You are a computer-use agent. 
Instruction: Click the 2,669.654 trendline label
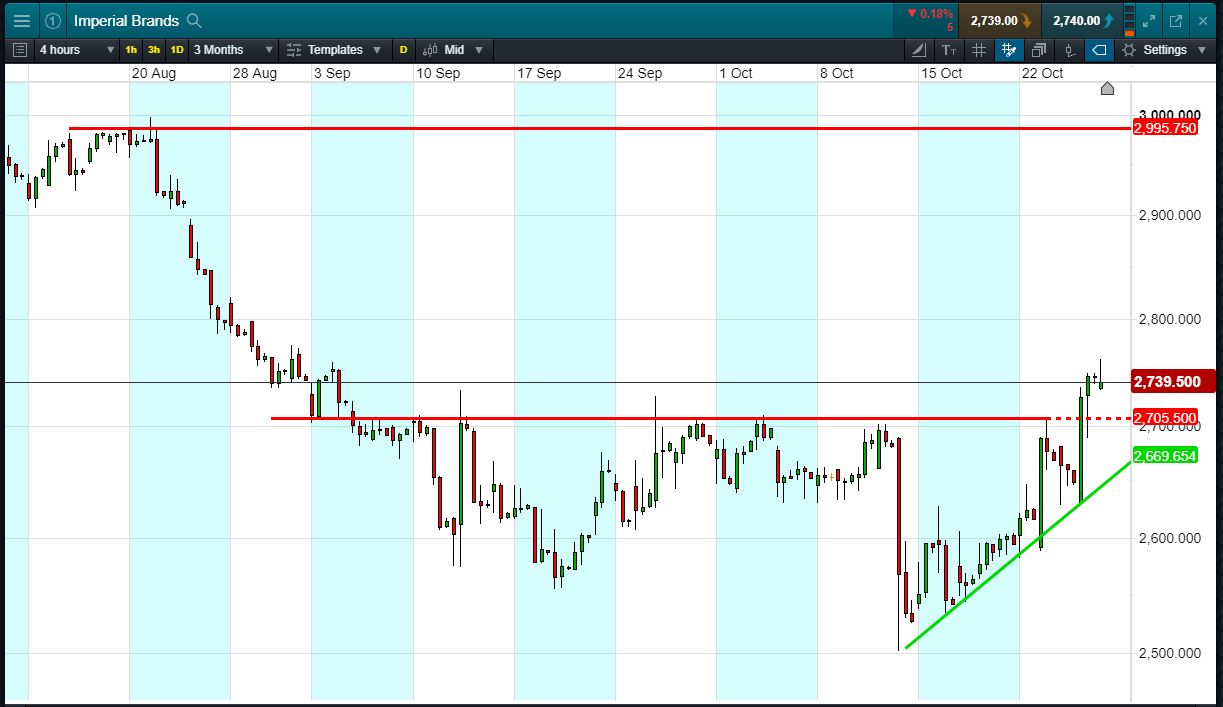[1165, 456]
